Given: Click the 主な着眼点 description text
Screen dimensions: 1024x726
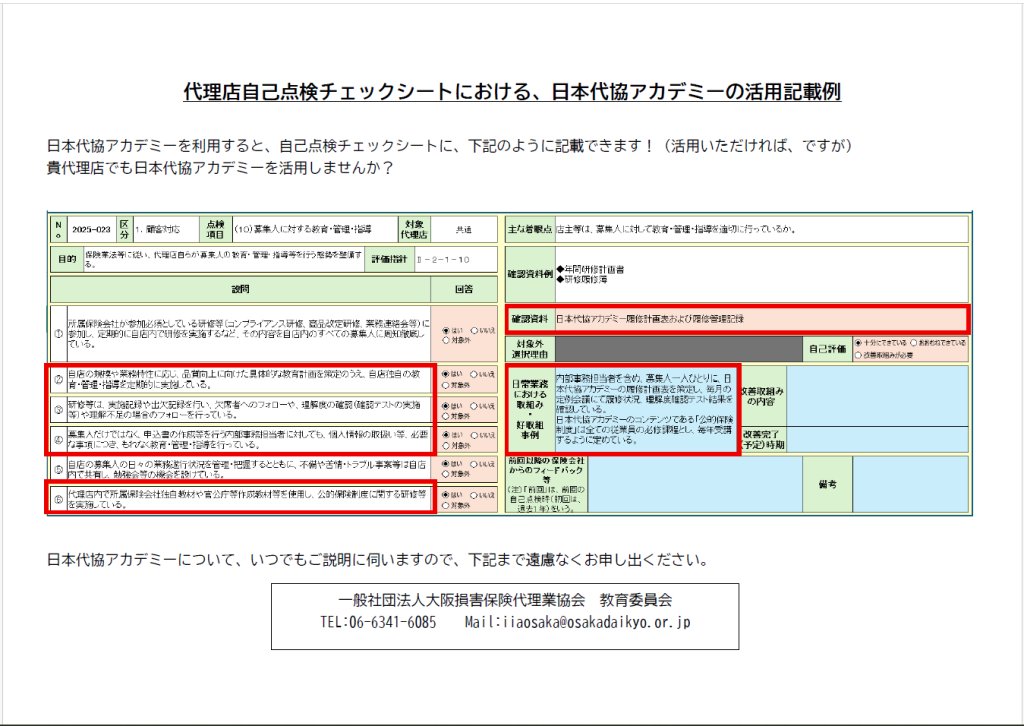Looking at the screenshot, I should click(x=675, y=229).
